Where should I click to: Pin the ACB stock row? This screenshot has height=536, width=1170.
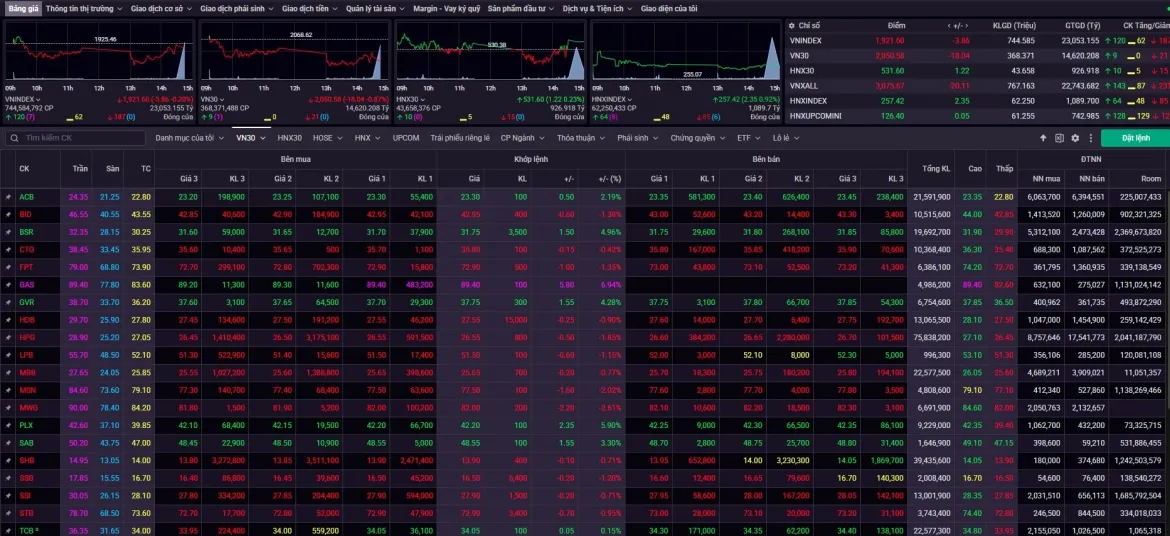(8, 197)
